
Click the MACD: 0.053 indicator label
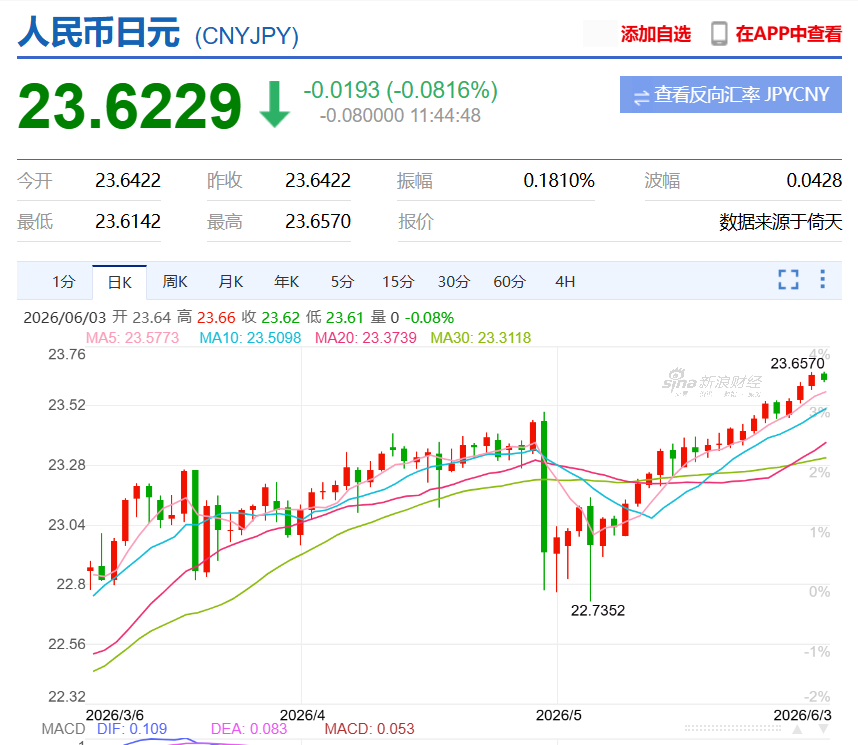point(369,729)
